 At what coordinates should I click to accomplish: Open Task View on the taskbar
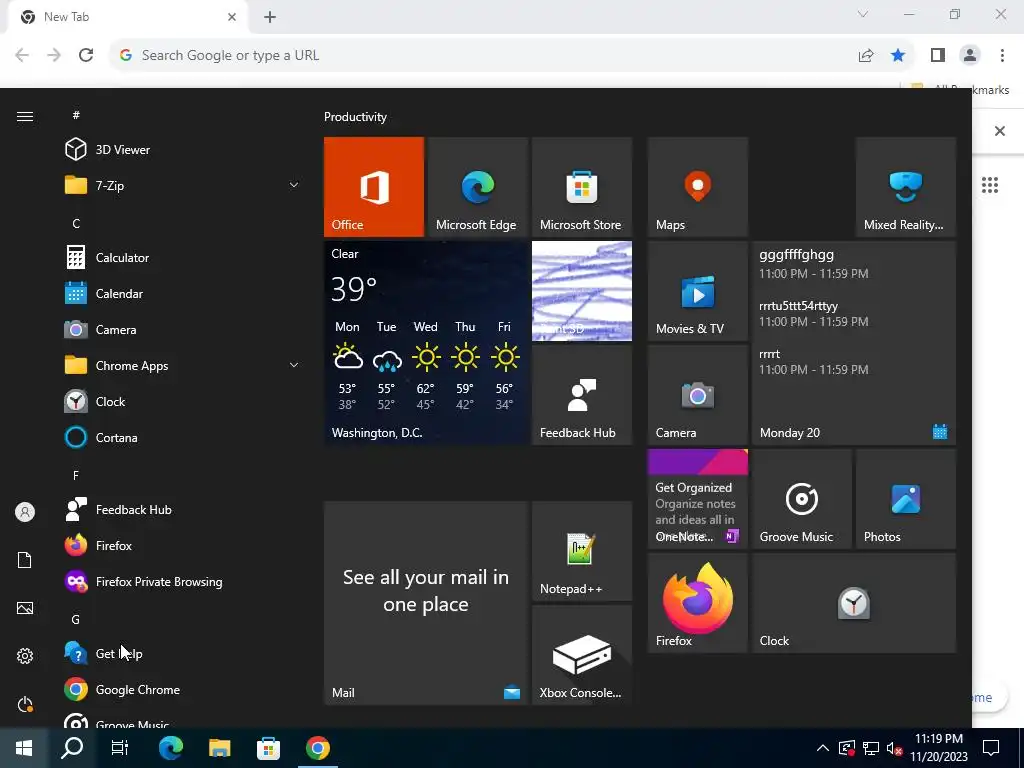[x=120, y=748]
